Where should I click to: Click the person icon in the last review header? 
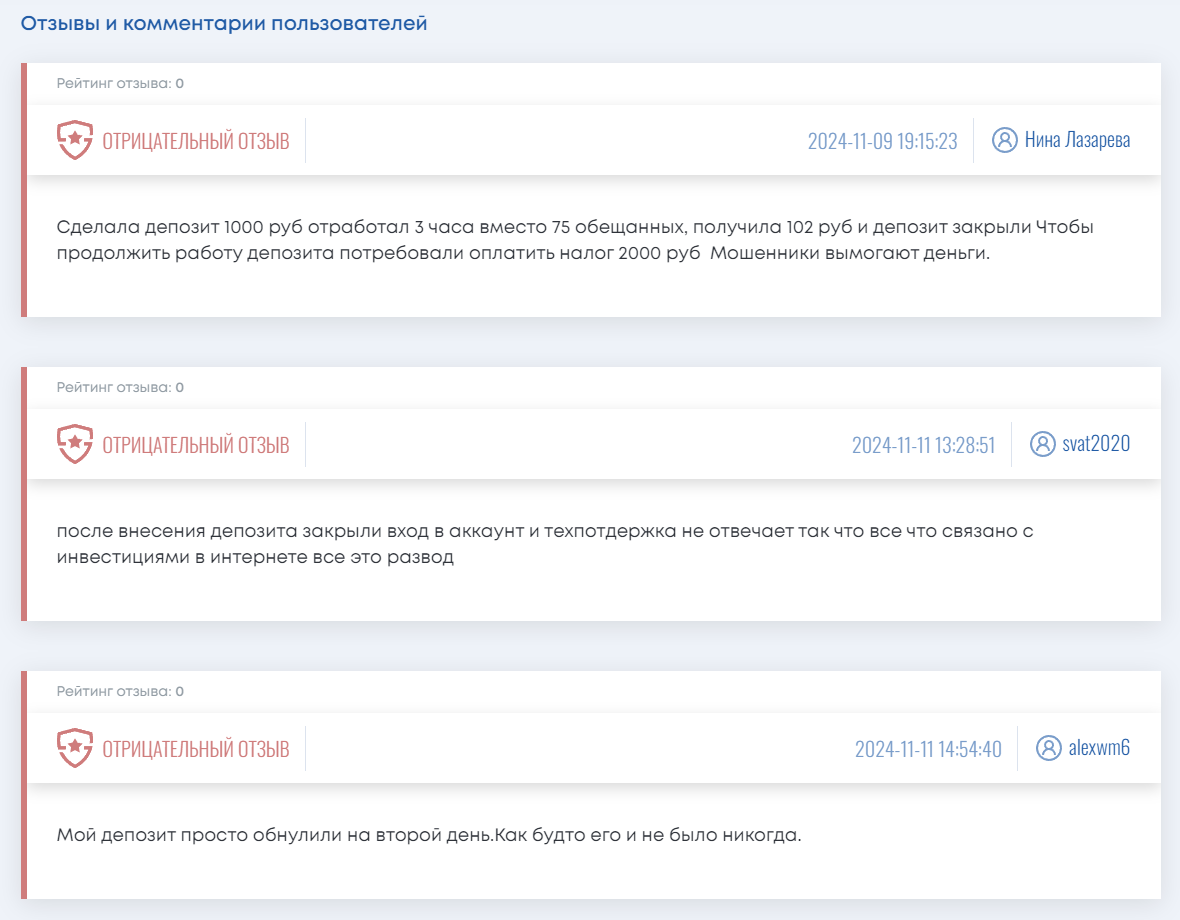tap(1049, 747)
